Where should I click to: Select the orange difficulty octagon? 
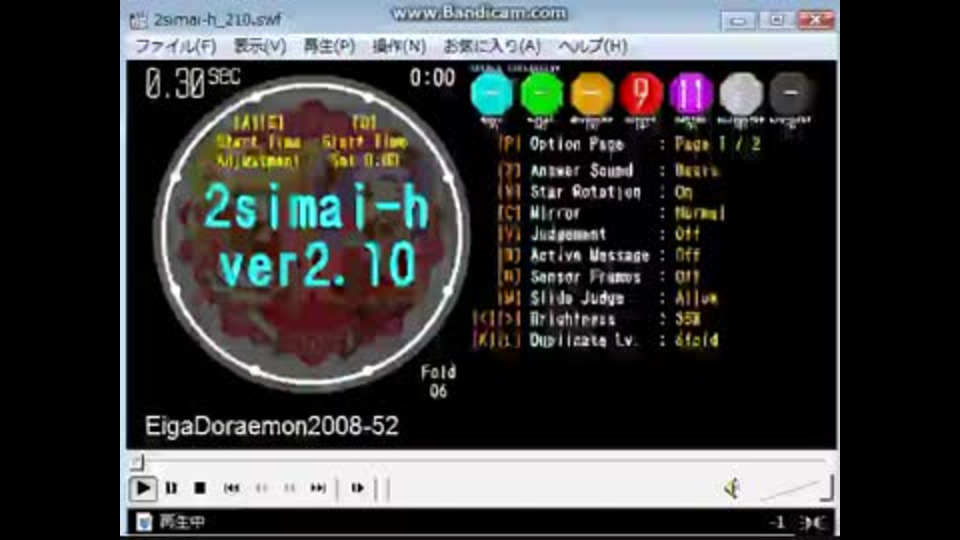(x=591, y=94)
